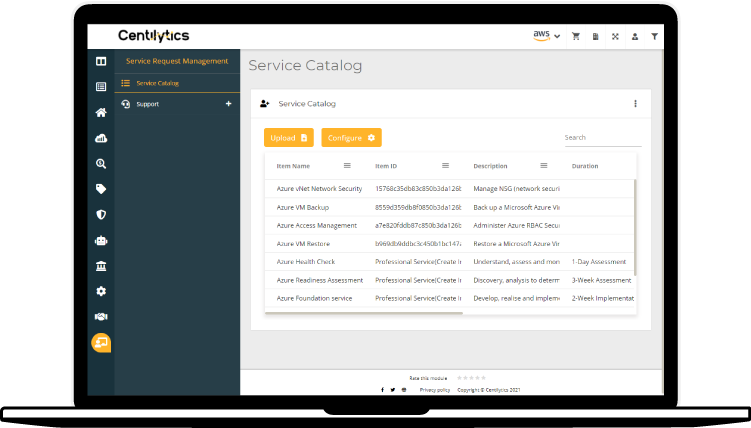Screen dimensions: 751x428
Task: Click the 3-Week Assessment duration cell
Action: pos(602,280)
